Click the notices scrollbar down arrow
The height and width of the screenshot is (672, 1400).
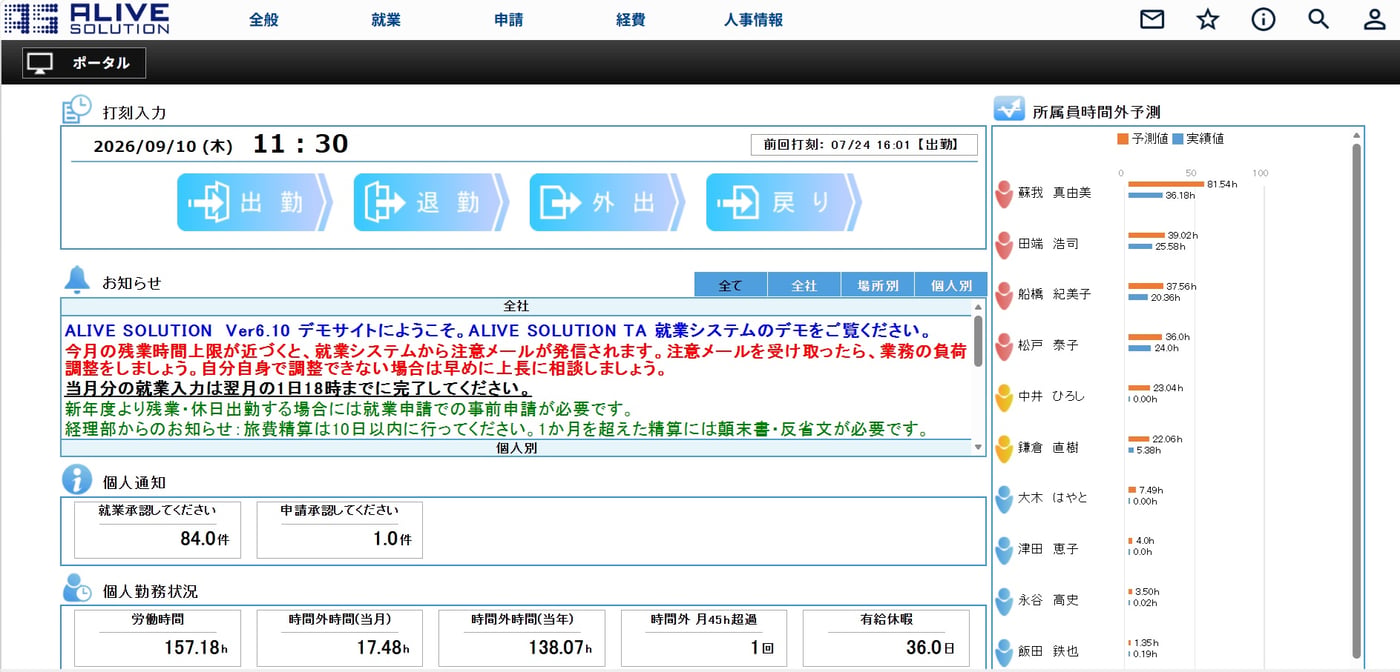pos(978,448)
